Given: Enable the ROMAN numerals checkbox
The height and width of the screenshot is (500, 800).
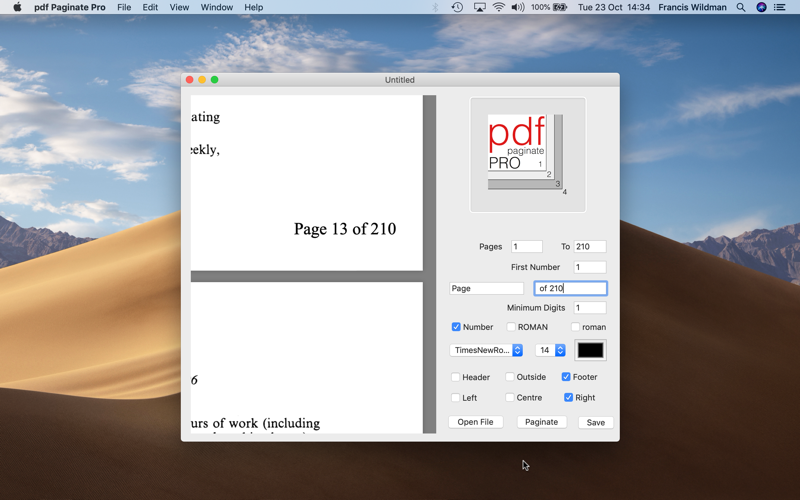Looking at the screenshot, I should click(511, 327).
